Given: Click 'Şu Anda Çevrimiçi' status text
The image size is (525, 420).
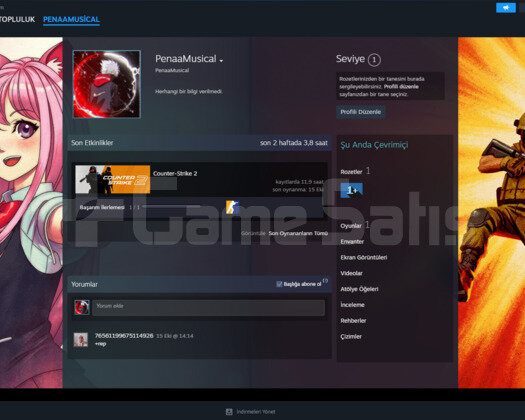Looking at the screenshot, I should [x=374, y=145].
